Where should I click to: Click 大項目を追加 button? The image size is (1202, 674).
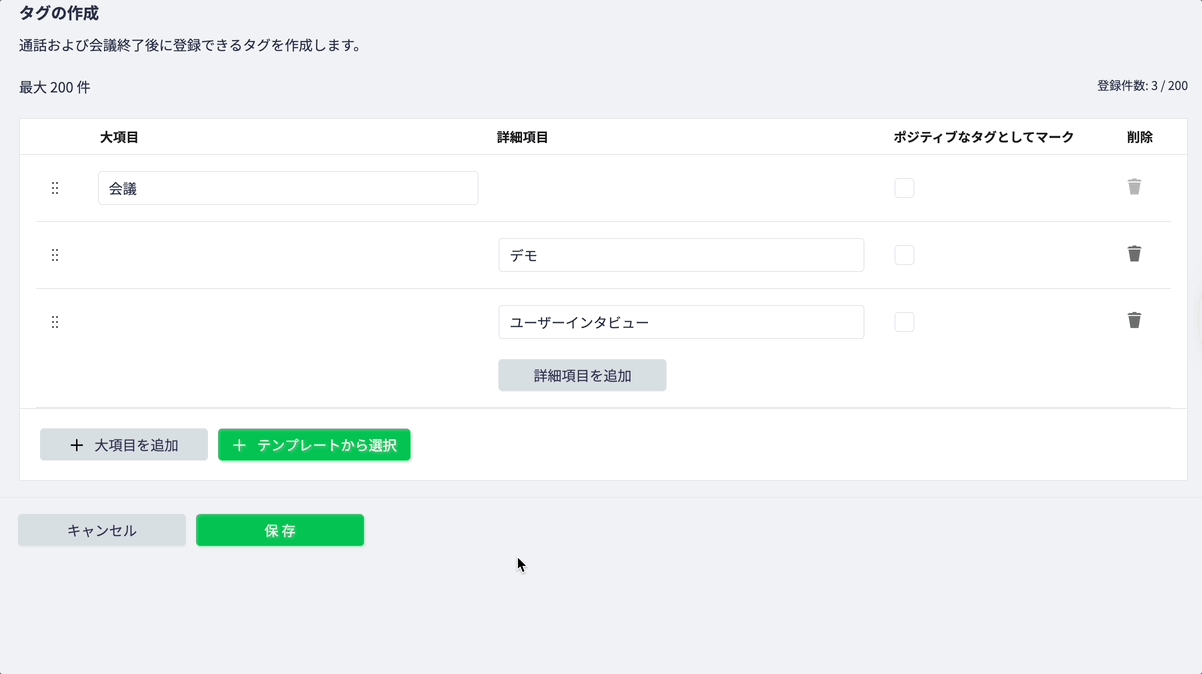click(x=124, y=445)
